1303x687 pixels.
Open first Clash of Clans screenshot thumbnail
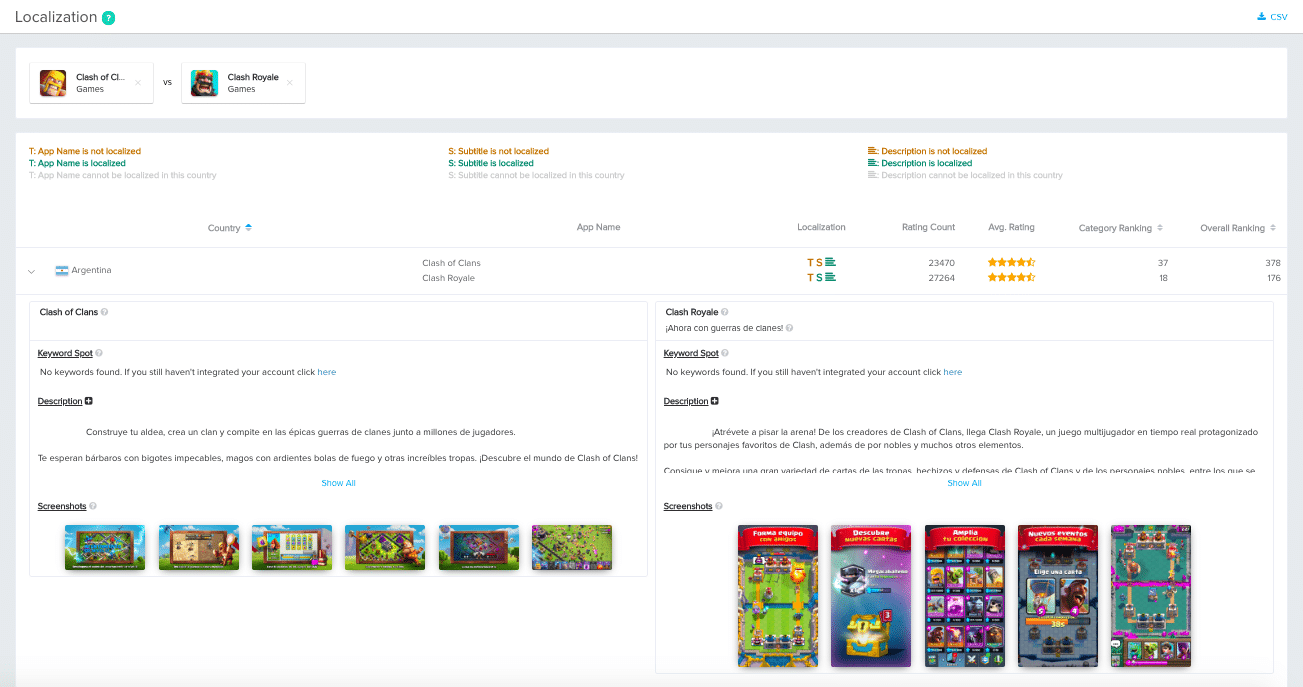tap(105, 548)
